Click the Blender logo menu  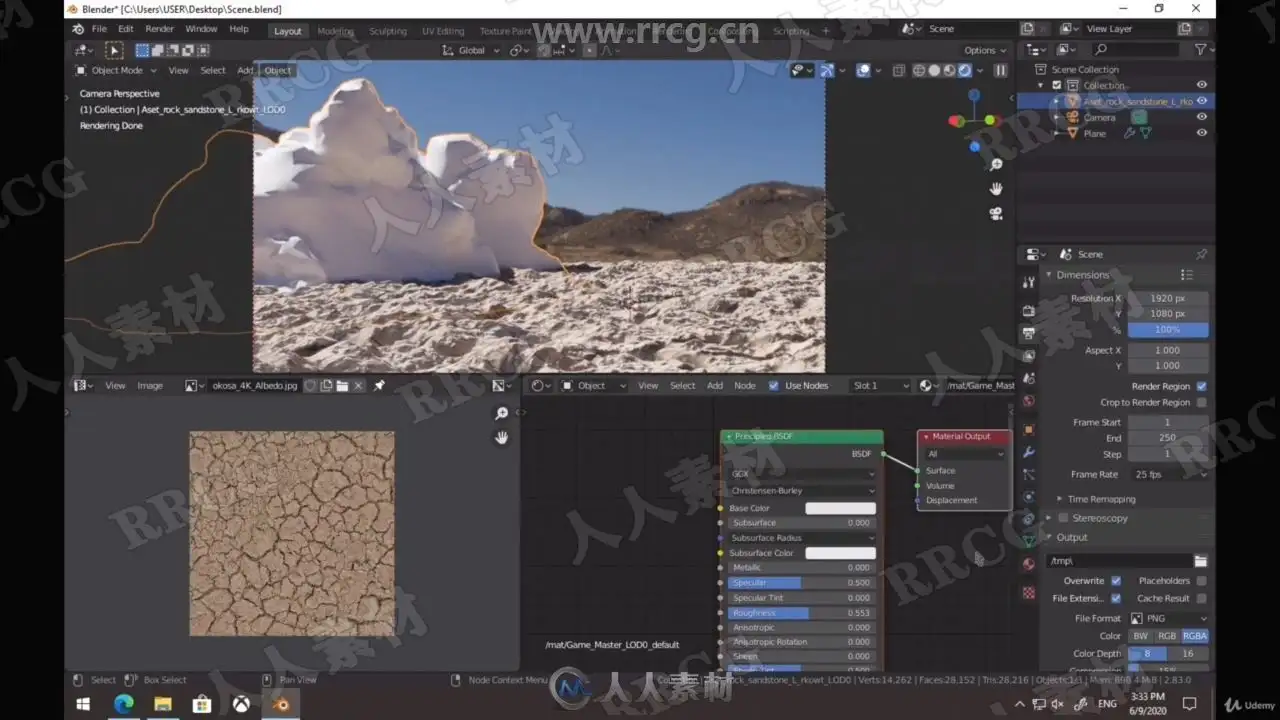pos(78,29)
